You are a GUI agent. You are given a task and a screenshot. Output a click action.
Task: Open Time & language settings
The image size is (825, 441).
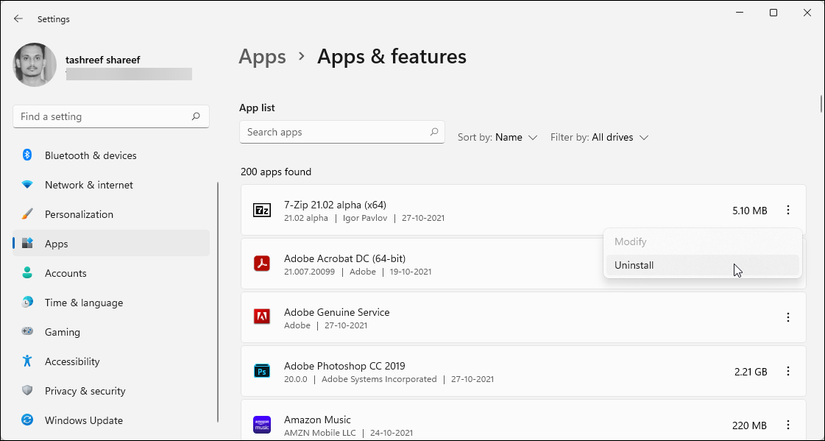pos(83,303)
